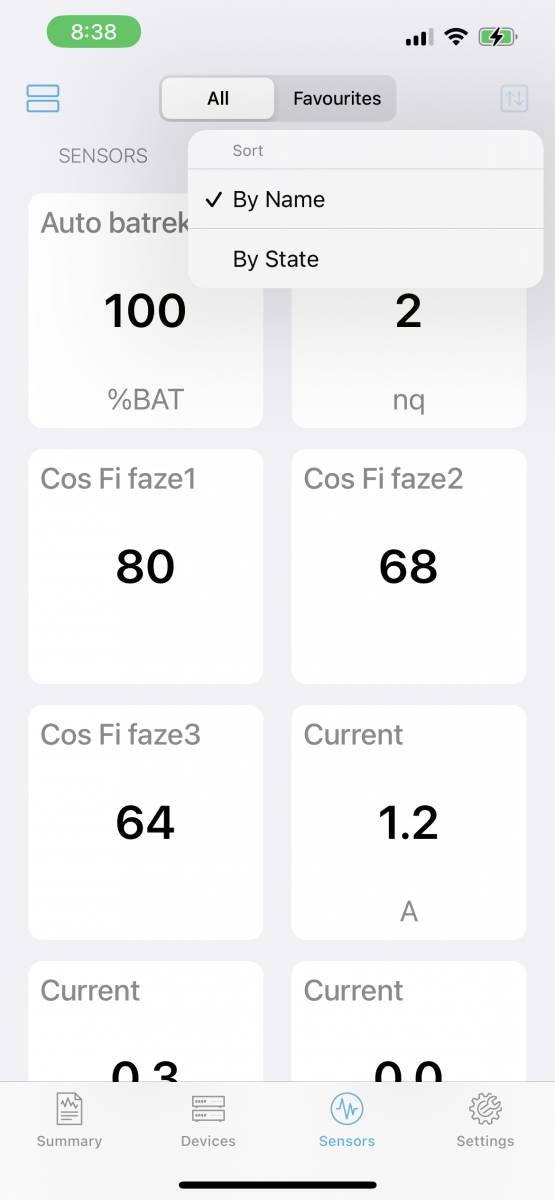The width and height of the screenshot is (555, 1200).
Task: Tap the checkmark beside By Name
Action: pos(213,199)
